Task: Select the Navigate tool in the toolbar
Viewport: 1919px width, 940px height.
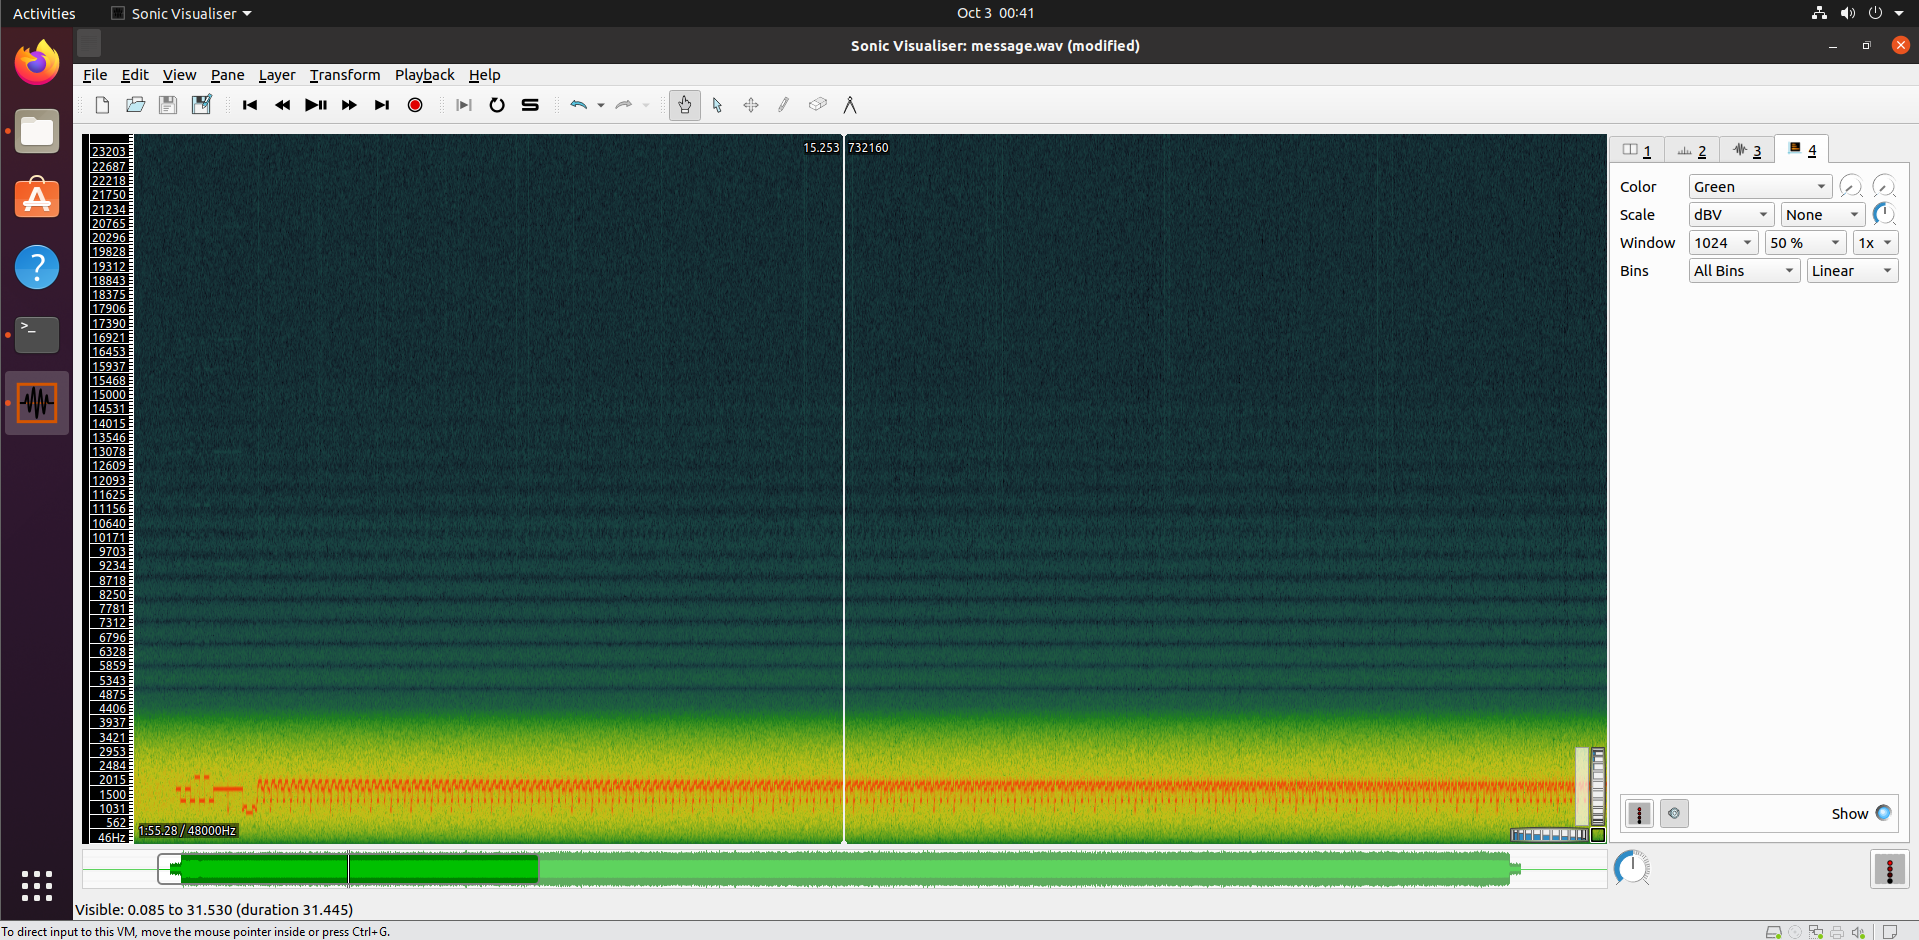Action: [x=684, y=105]
